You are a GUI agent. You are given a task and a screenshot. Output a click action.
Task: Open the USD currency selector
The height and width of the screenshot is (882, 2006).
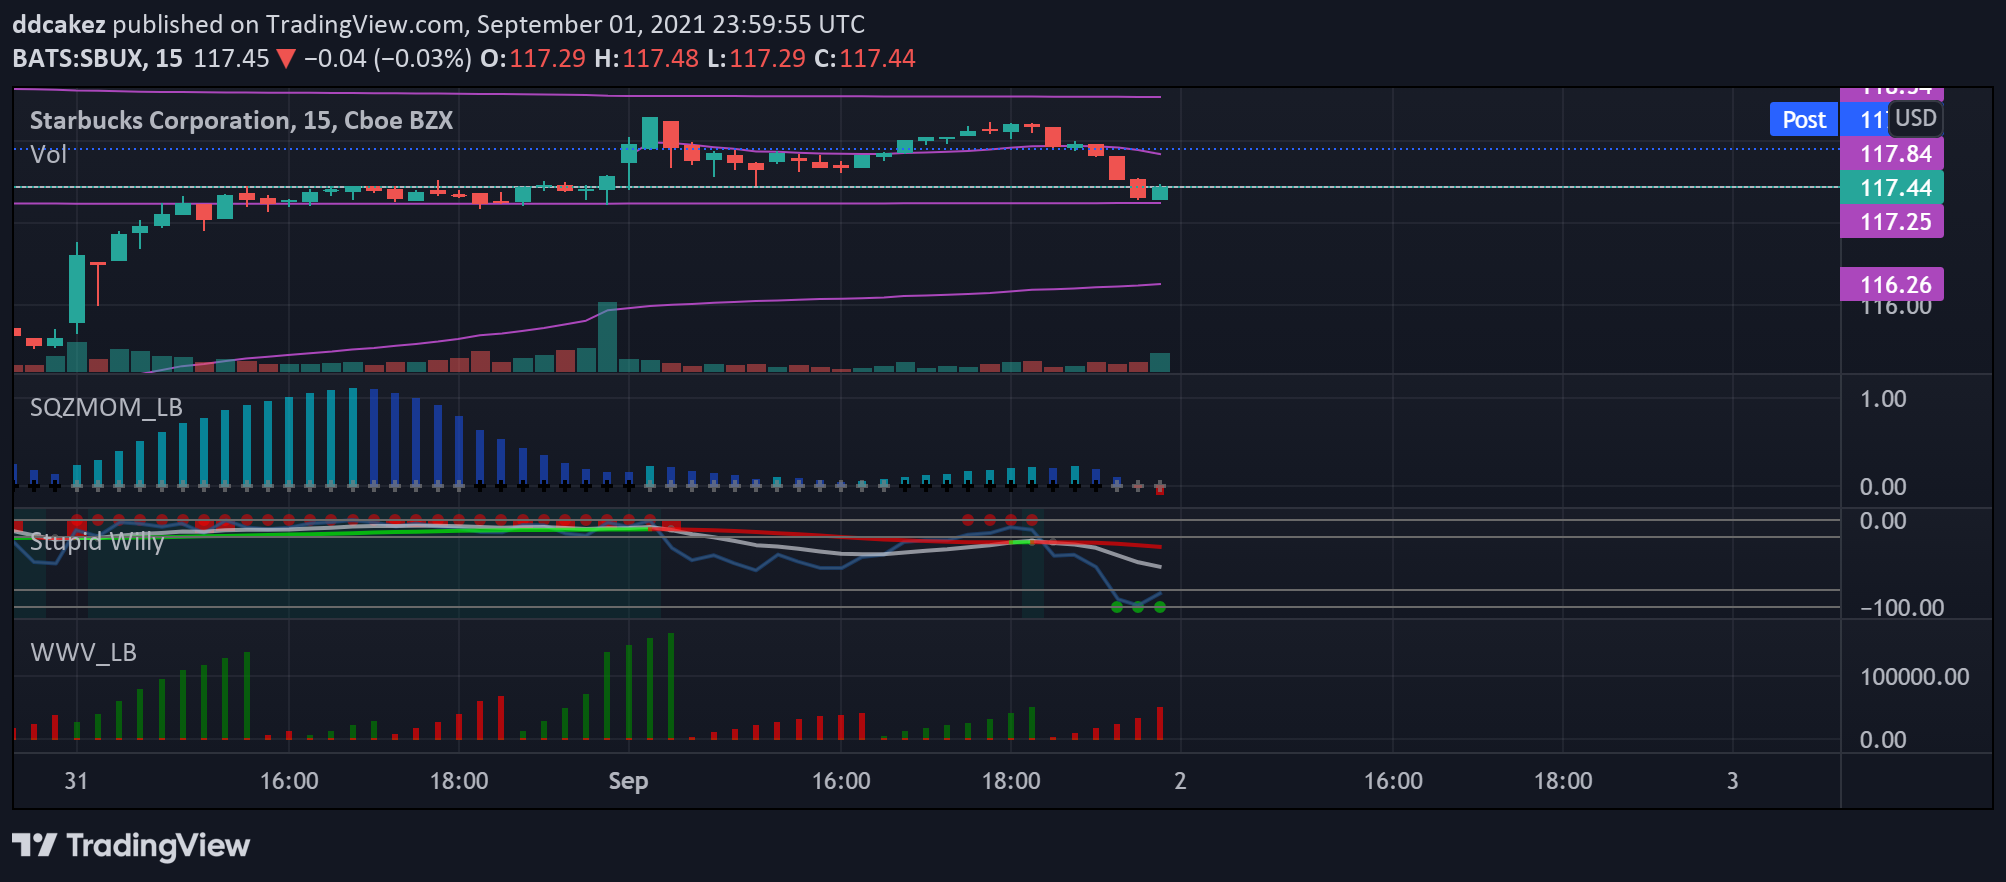pyautogui.click(x=1915, y=118)
